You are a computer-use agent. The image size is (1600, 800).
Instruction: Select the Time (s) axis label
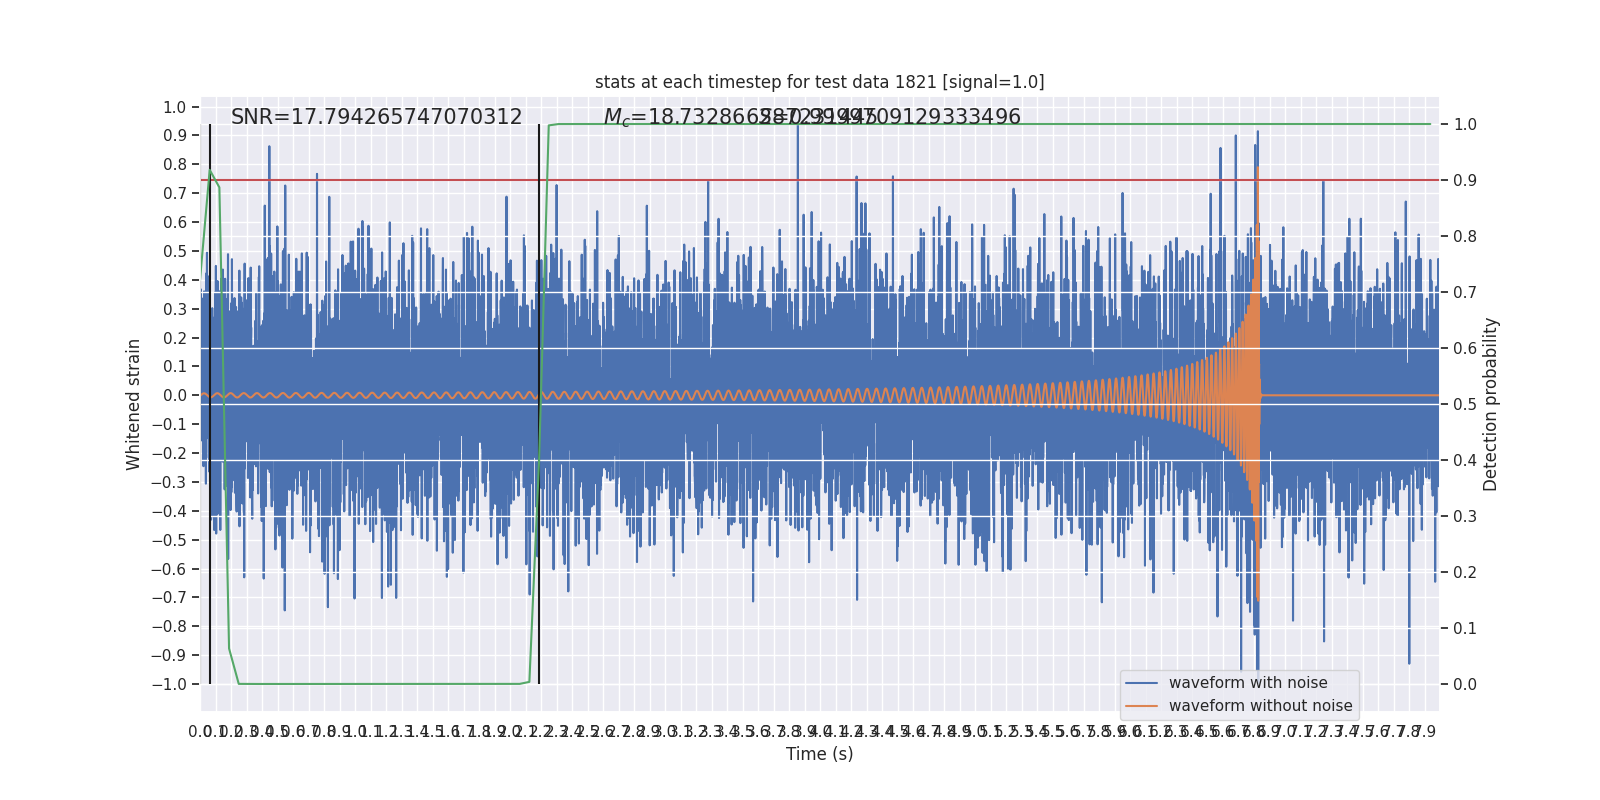[820, 754]
